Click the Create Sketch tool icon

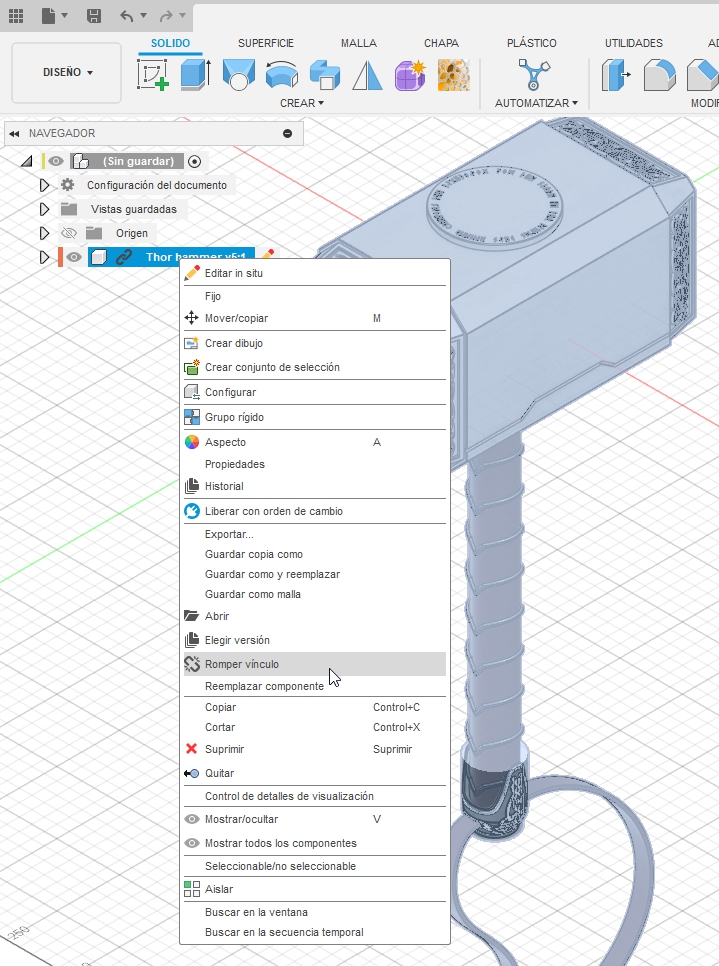point(153,76)
